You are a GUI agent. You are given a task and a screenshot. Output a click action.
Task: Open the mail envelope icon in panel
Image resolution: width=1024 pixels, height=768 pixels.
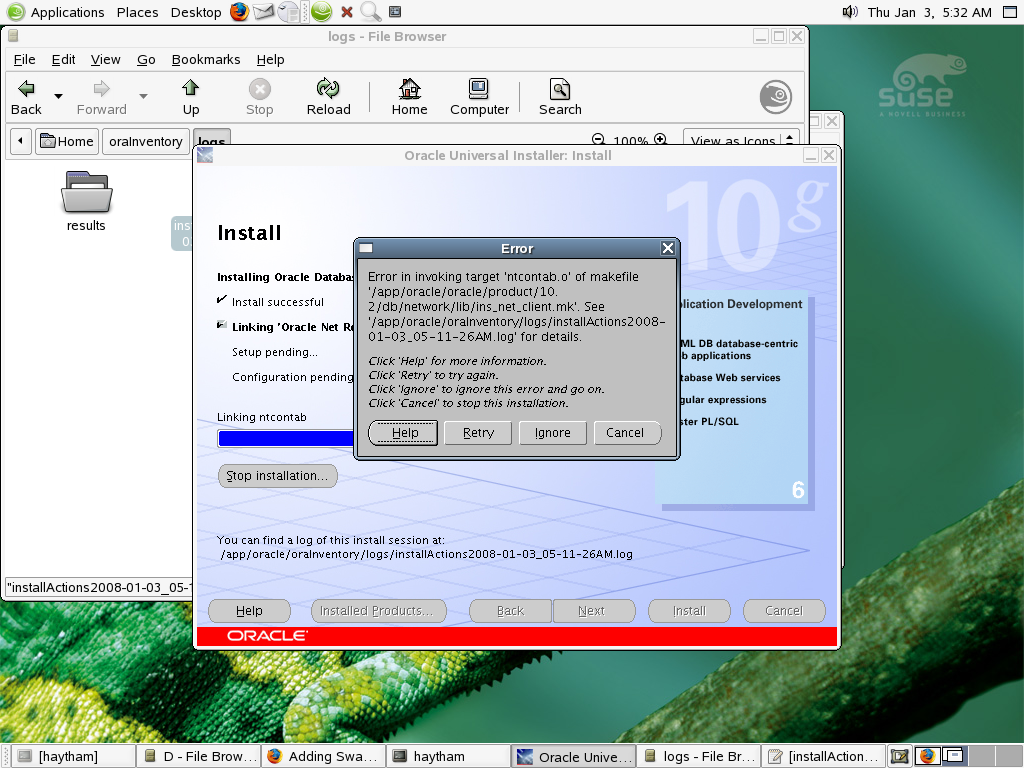coord(263,12)
